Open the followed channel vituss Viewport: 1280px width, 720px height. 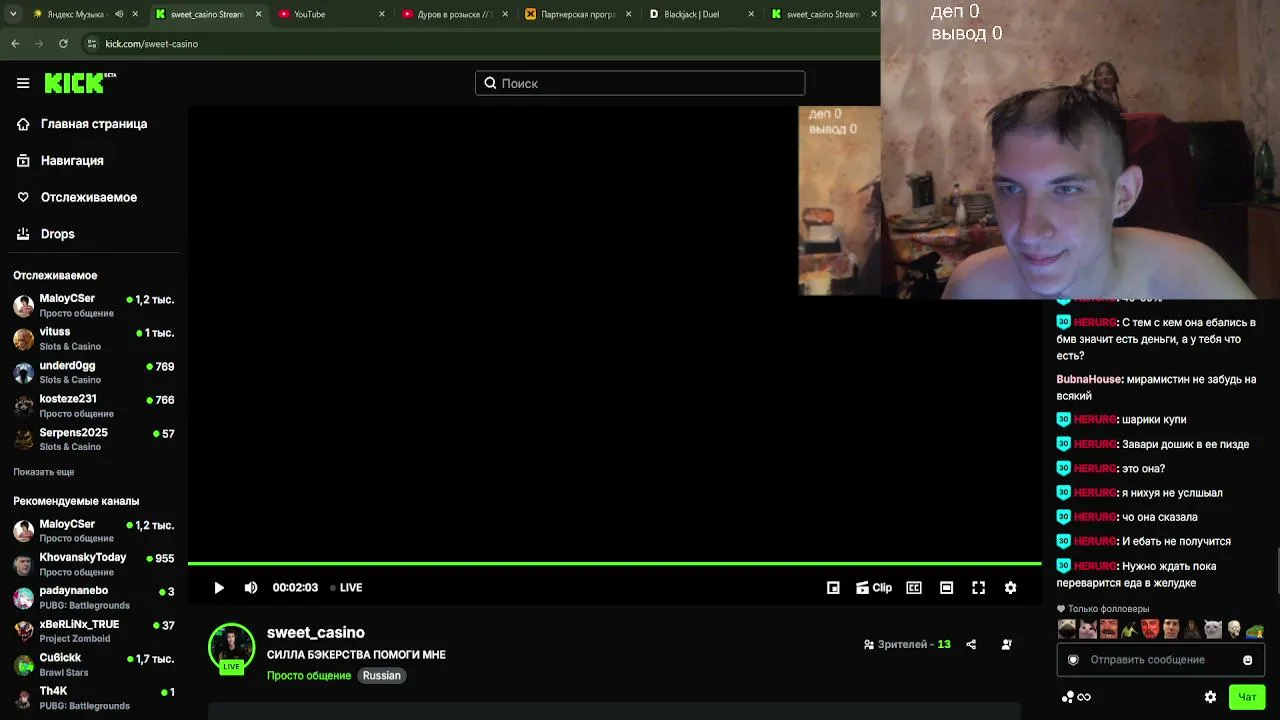click(93, 338)
